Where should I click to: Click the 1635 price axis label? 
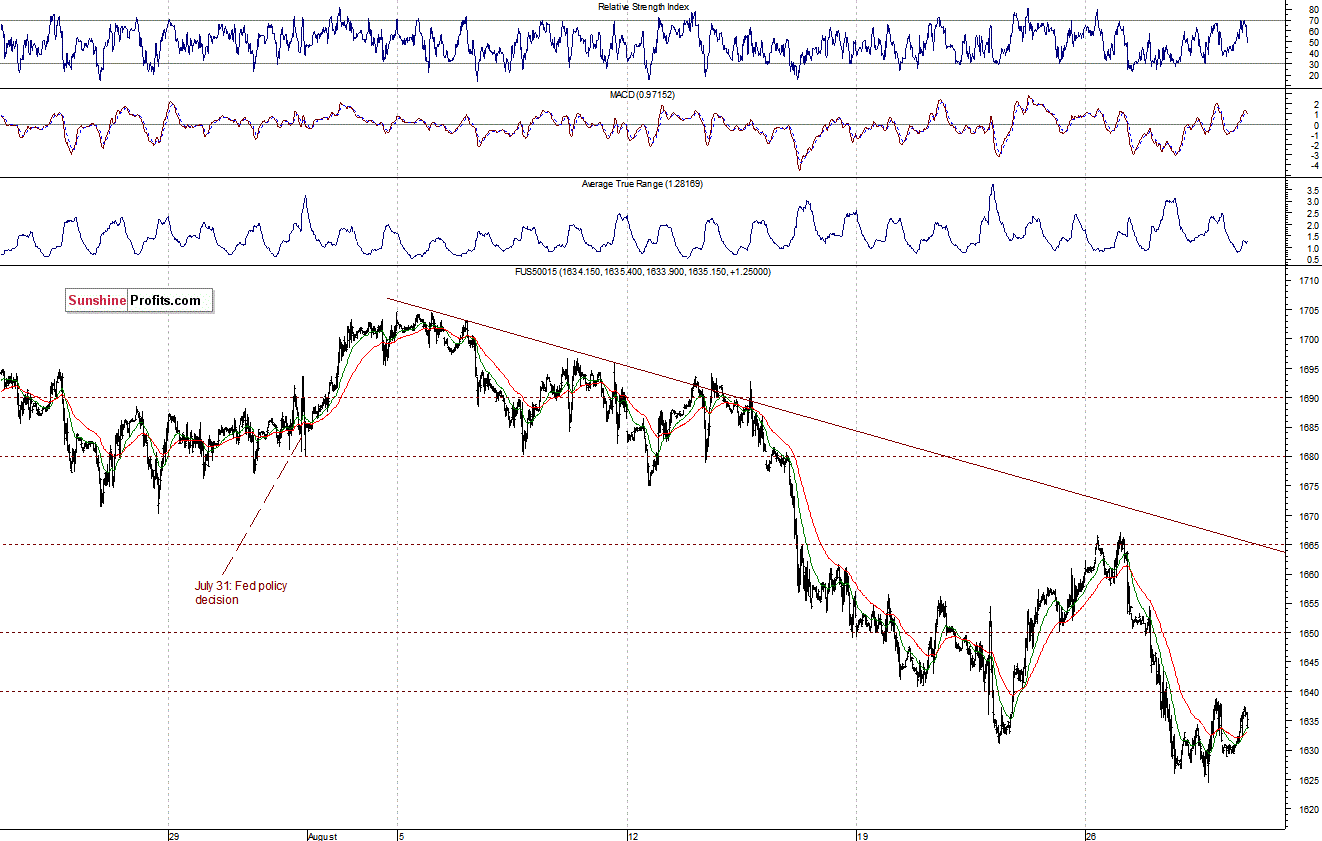tap(1309, 721)
